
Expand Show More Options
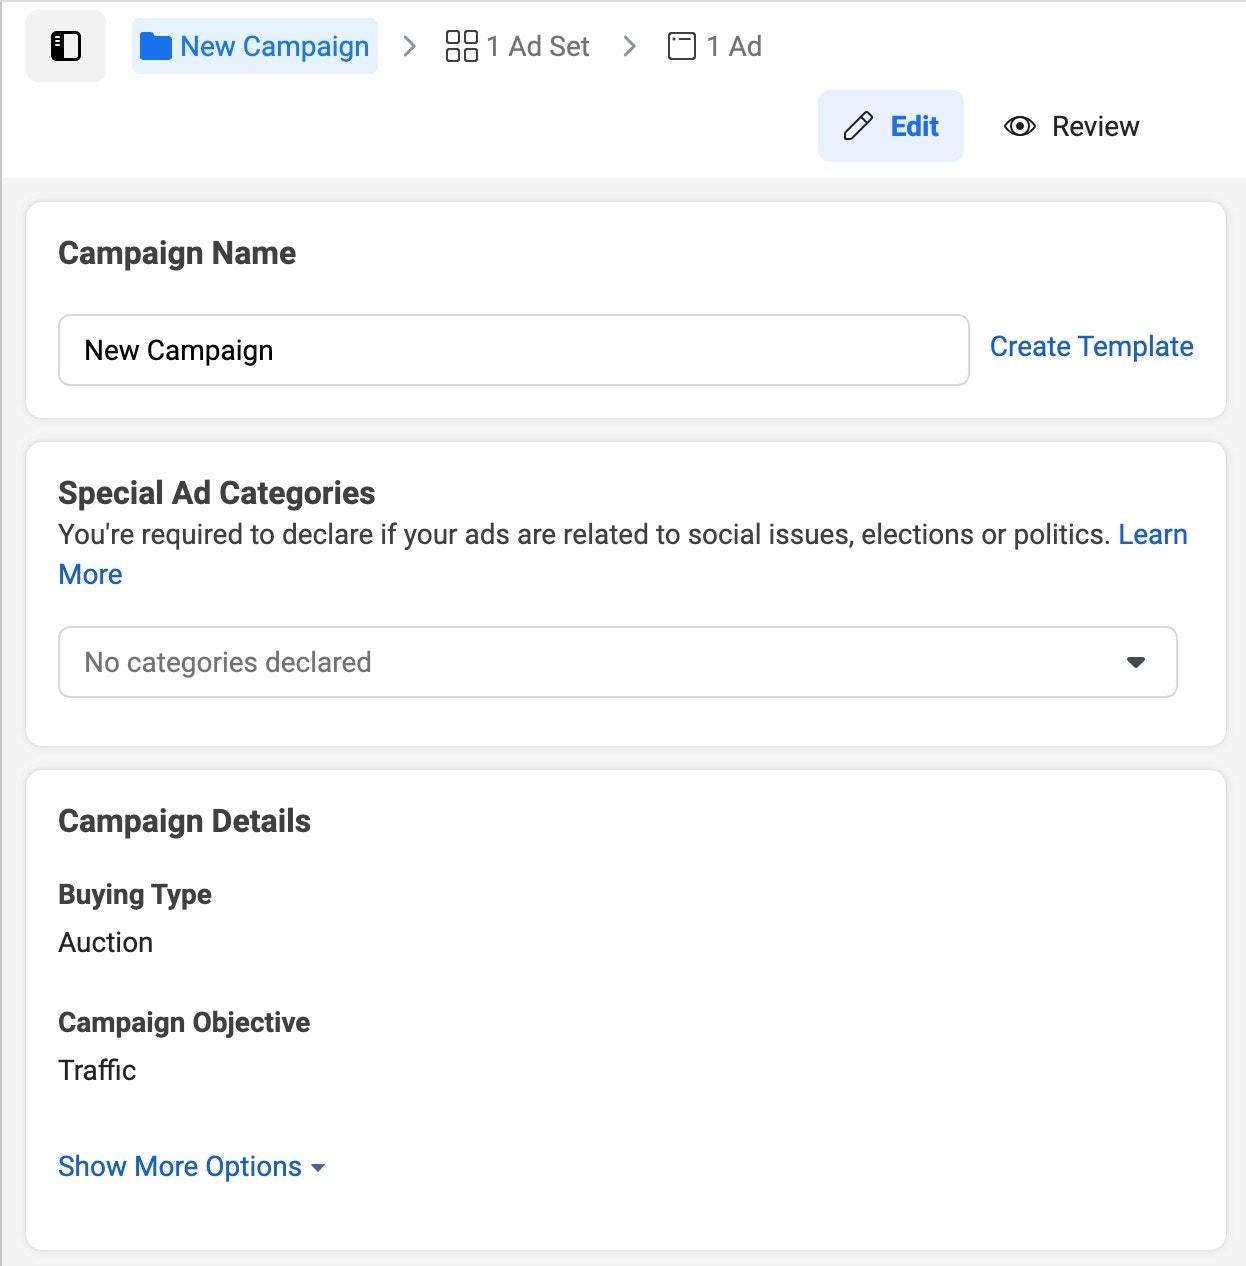pyautogui.click(x=180, y=1166)
